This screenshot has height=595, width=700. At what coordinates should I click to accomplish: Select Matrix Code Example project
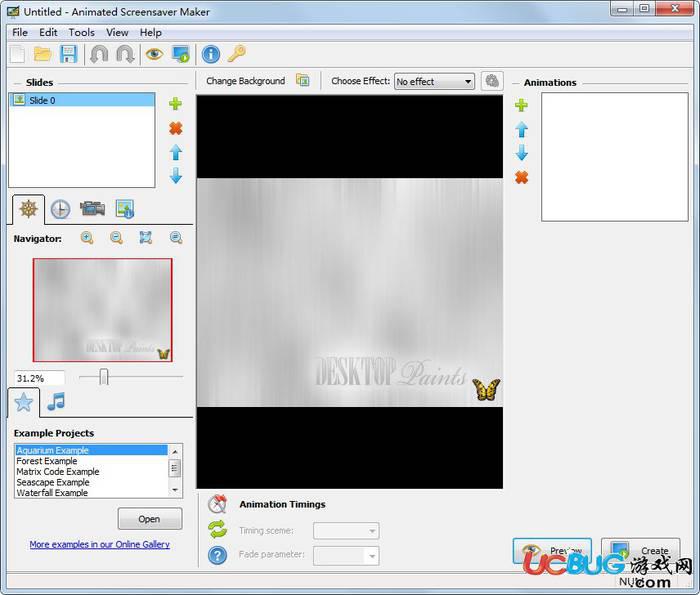[92, 471]
